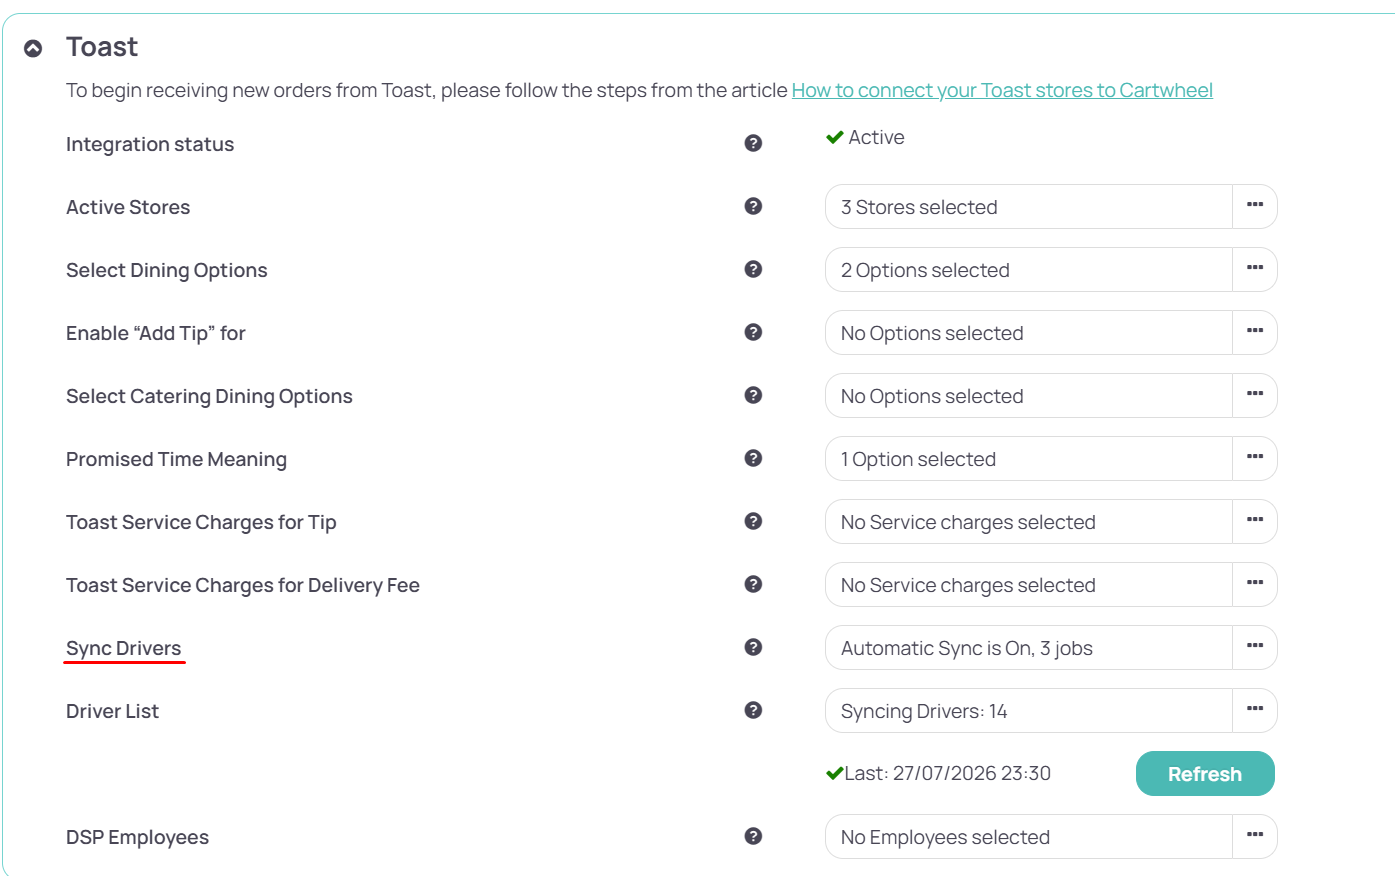Open the "1 Option selected" field
The width and height of the screenshot is (1395, 876).
(x=1029, y=459)
